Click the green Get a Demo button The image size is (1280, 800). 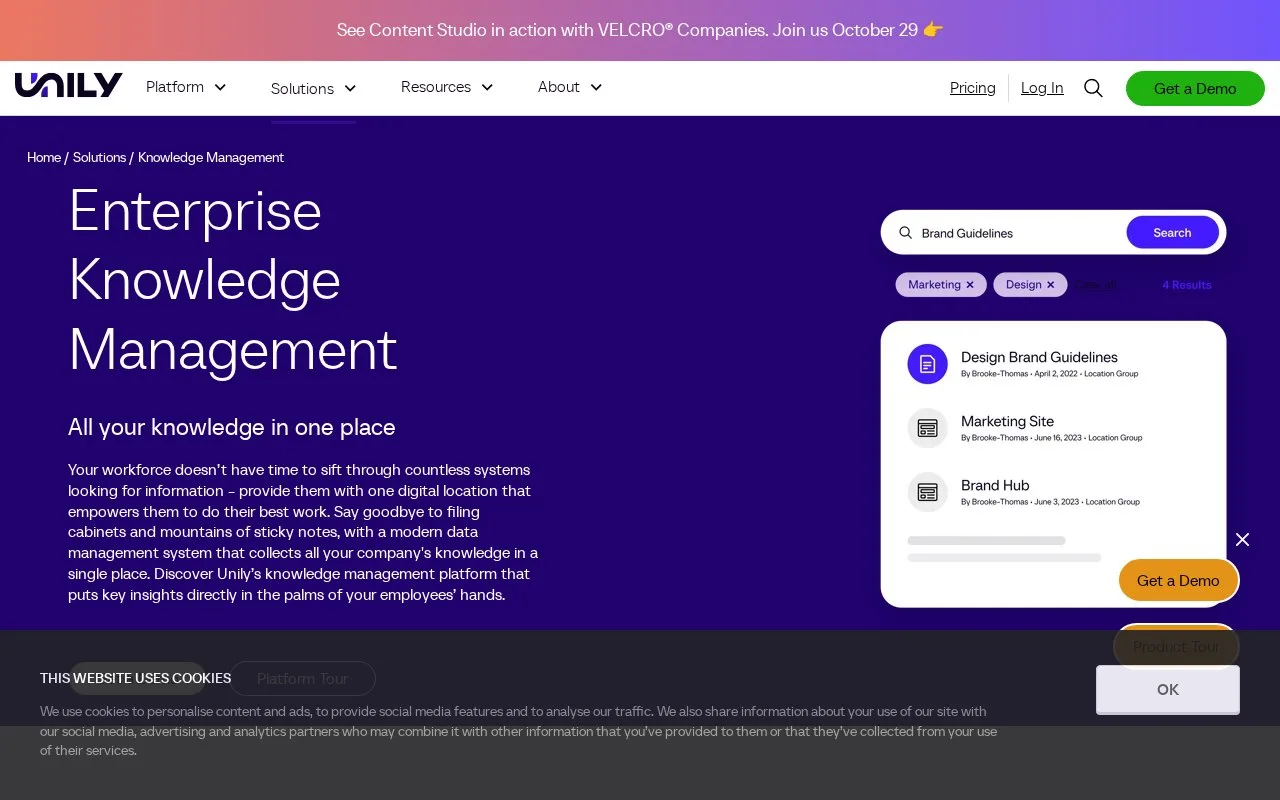(x=1195, y=88)
